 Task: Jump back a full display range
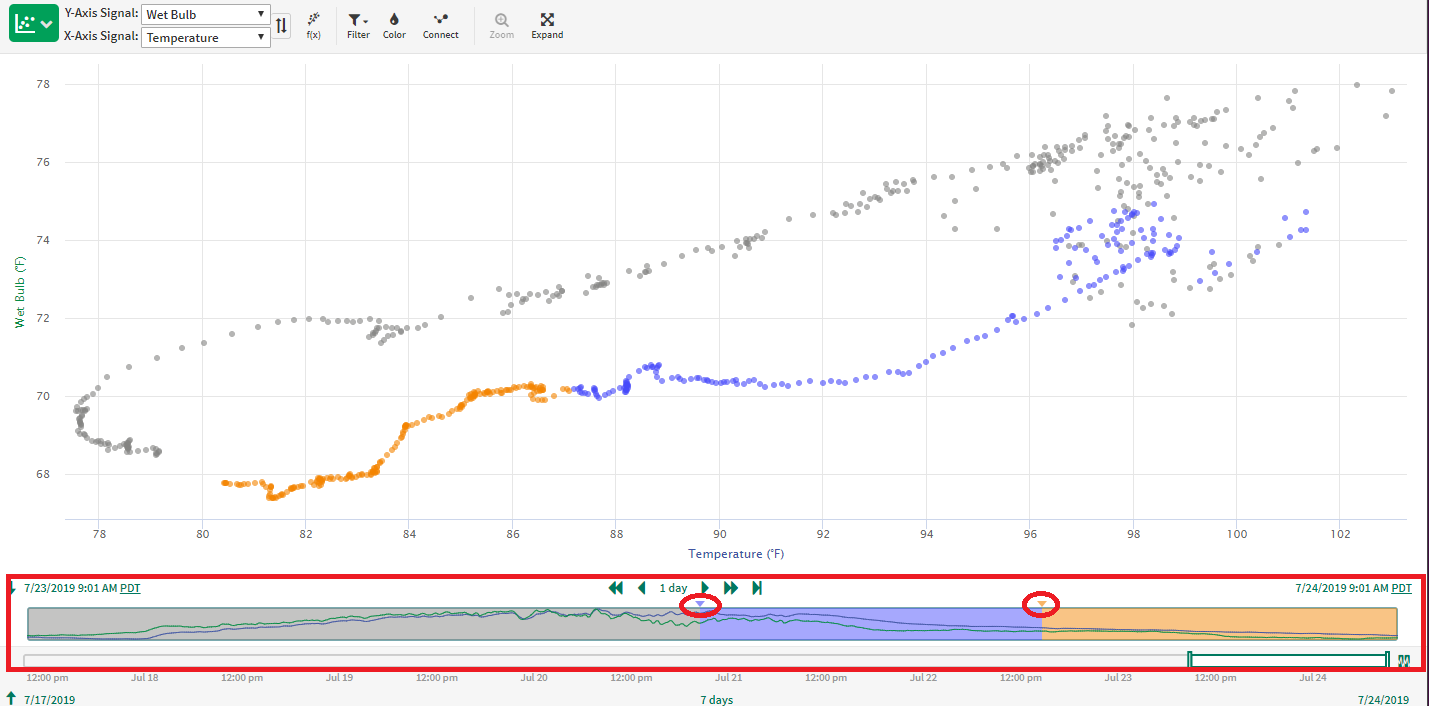coord(616,588)
